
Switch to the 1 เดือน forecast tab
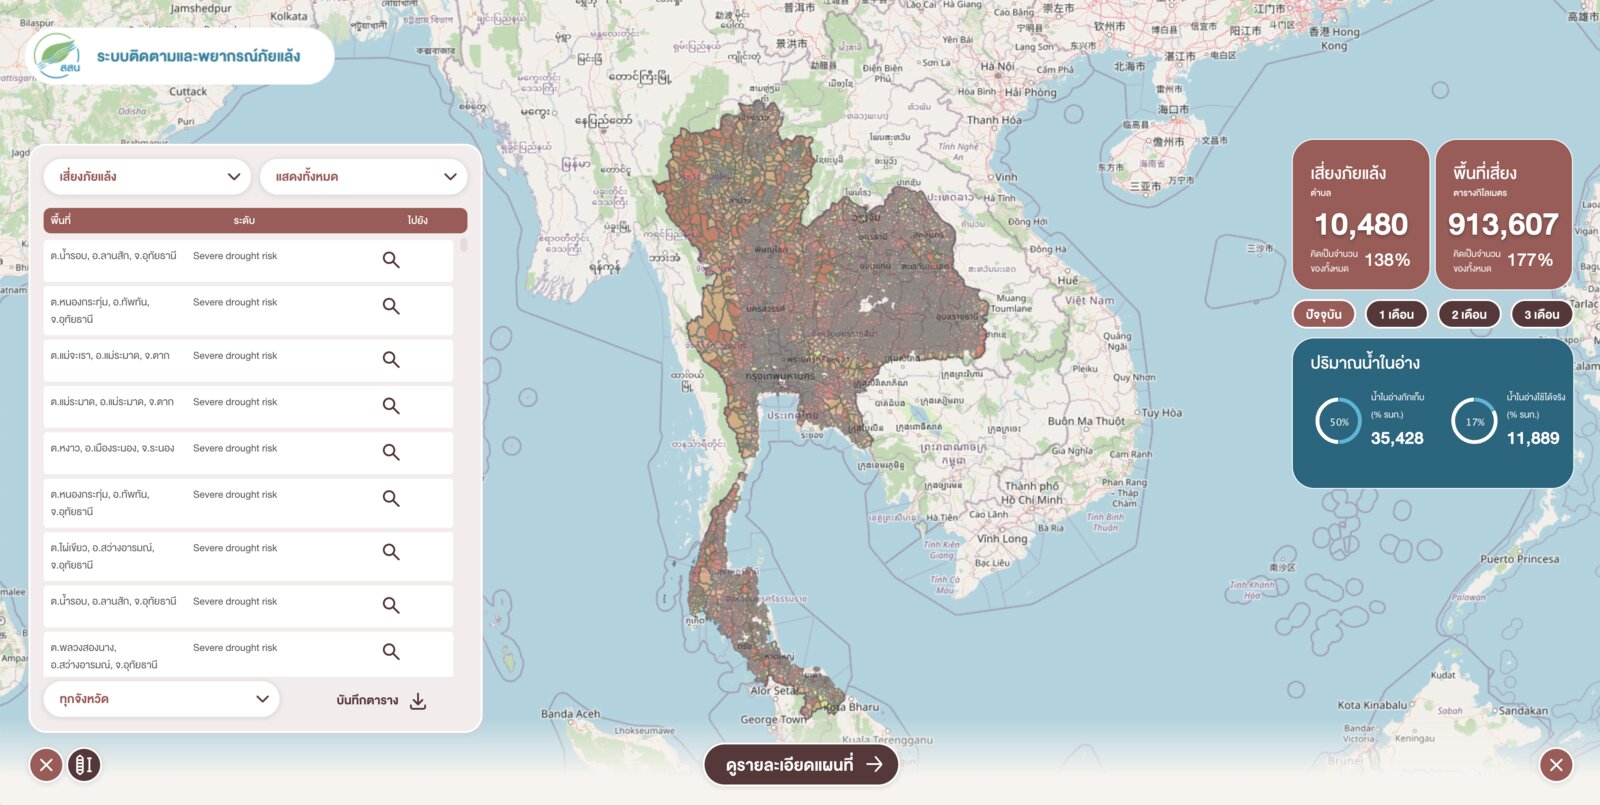1397,314
